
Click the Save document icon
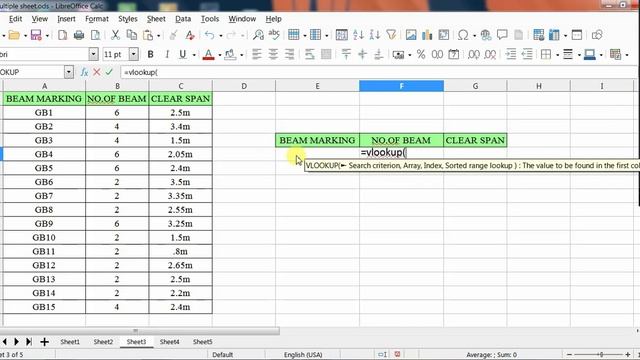[36, 36]
